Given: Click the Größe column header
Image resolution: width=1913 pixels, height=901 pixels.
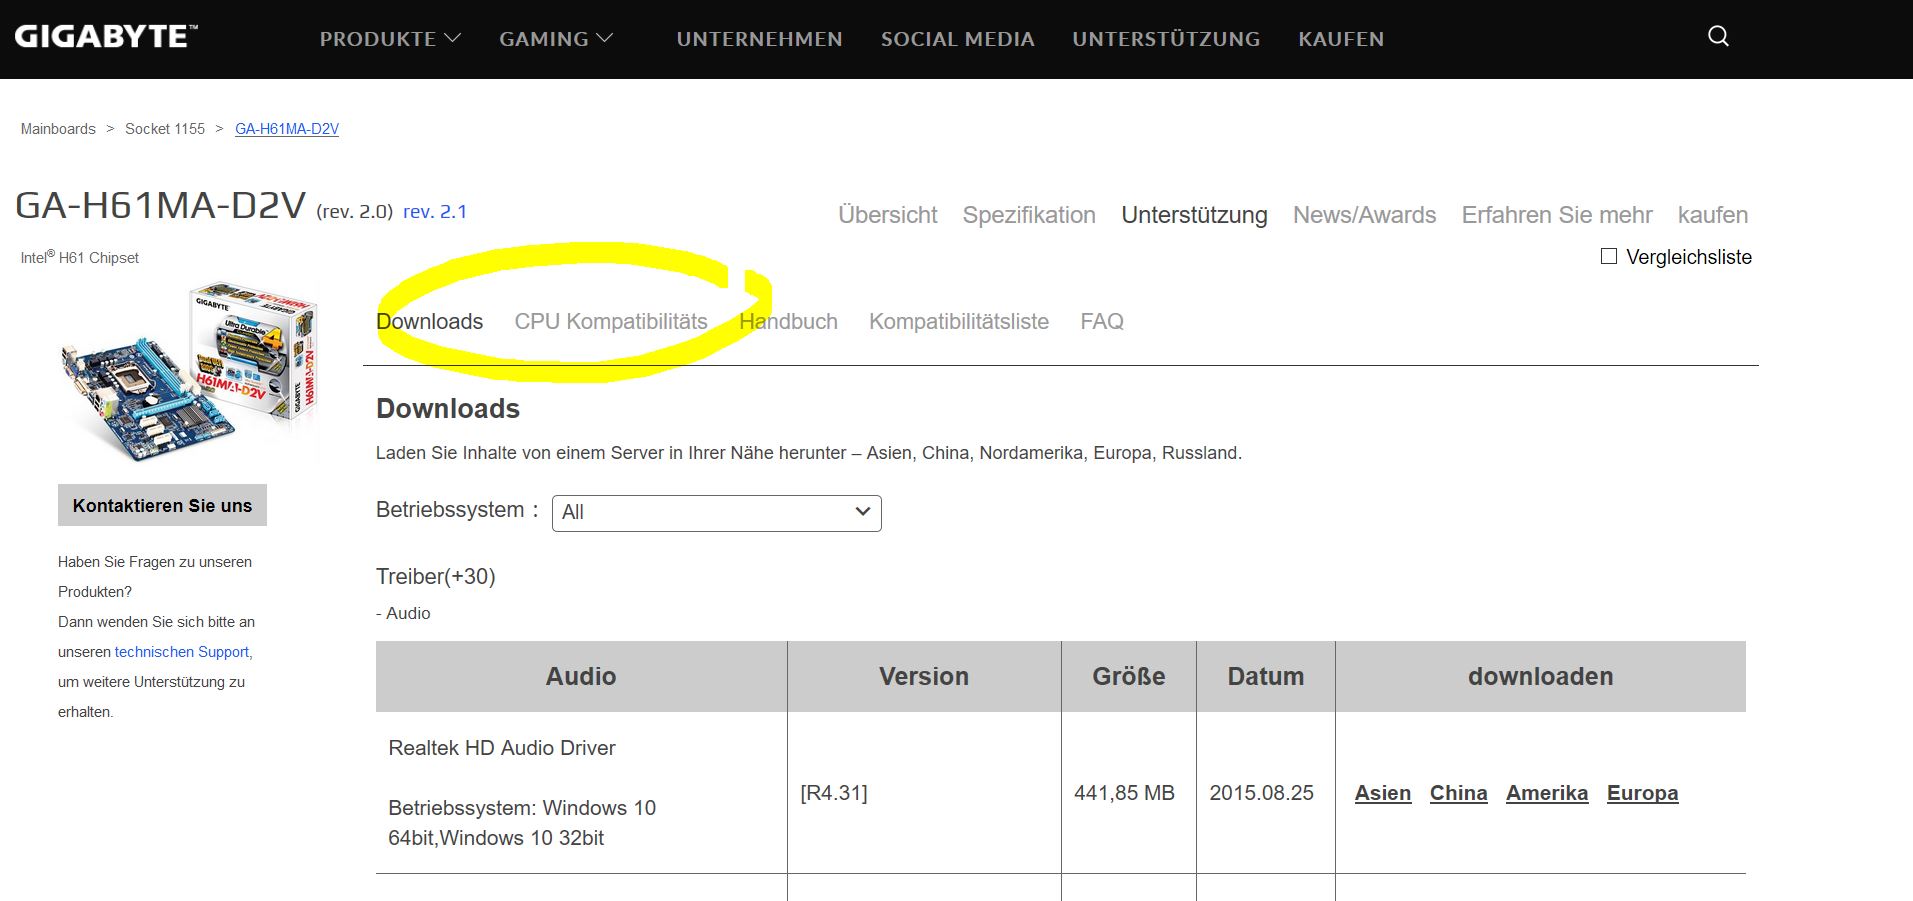Looking at the screenshot, I should (x=1129, y=676).
